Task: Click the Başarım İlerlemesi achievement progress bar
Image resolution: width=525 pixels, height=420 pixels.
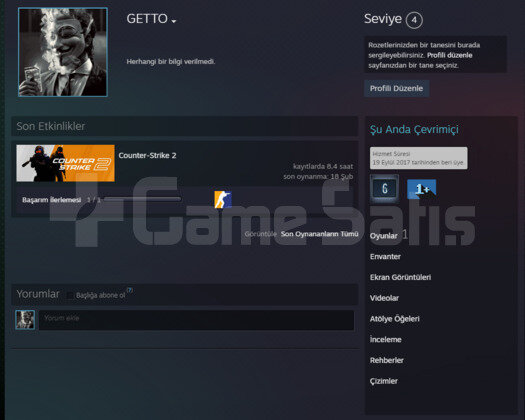Action: (x=143, y=199)
